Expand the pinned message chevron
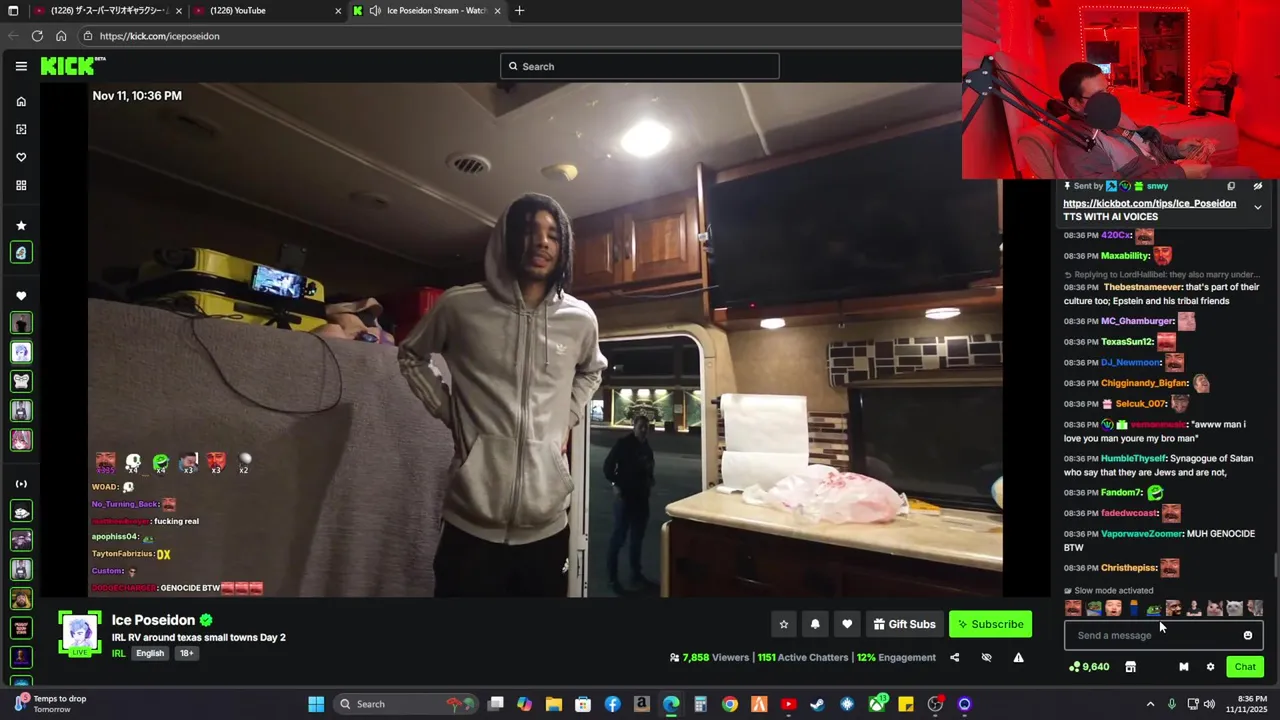The height and width of the screenshot is (720, 1280). (1258, 207)
